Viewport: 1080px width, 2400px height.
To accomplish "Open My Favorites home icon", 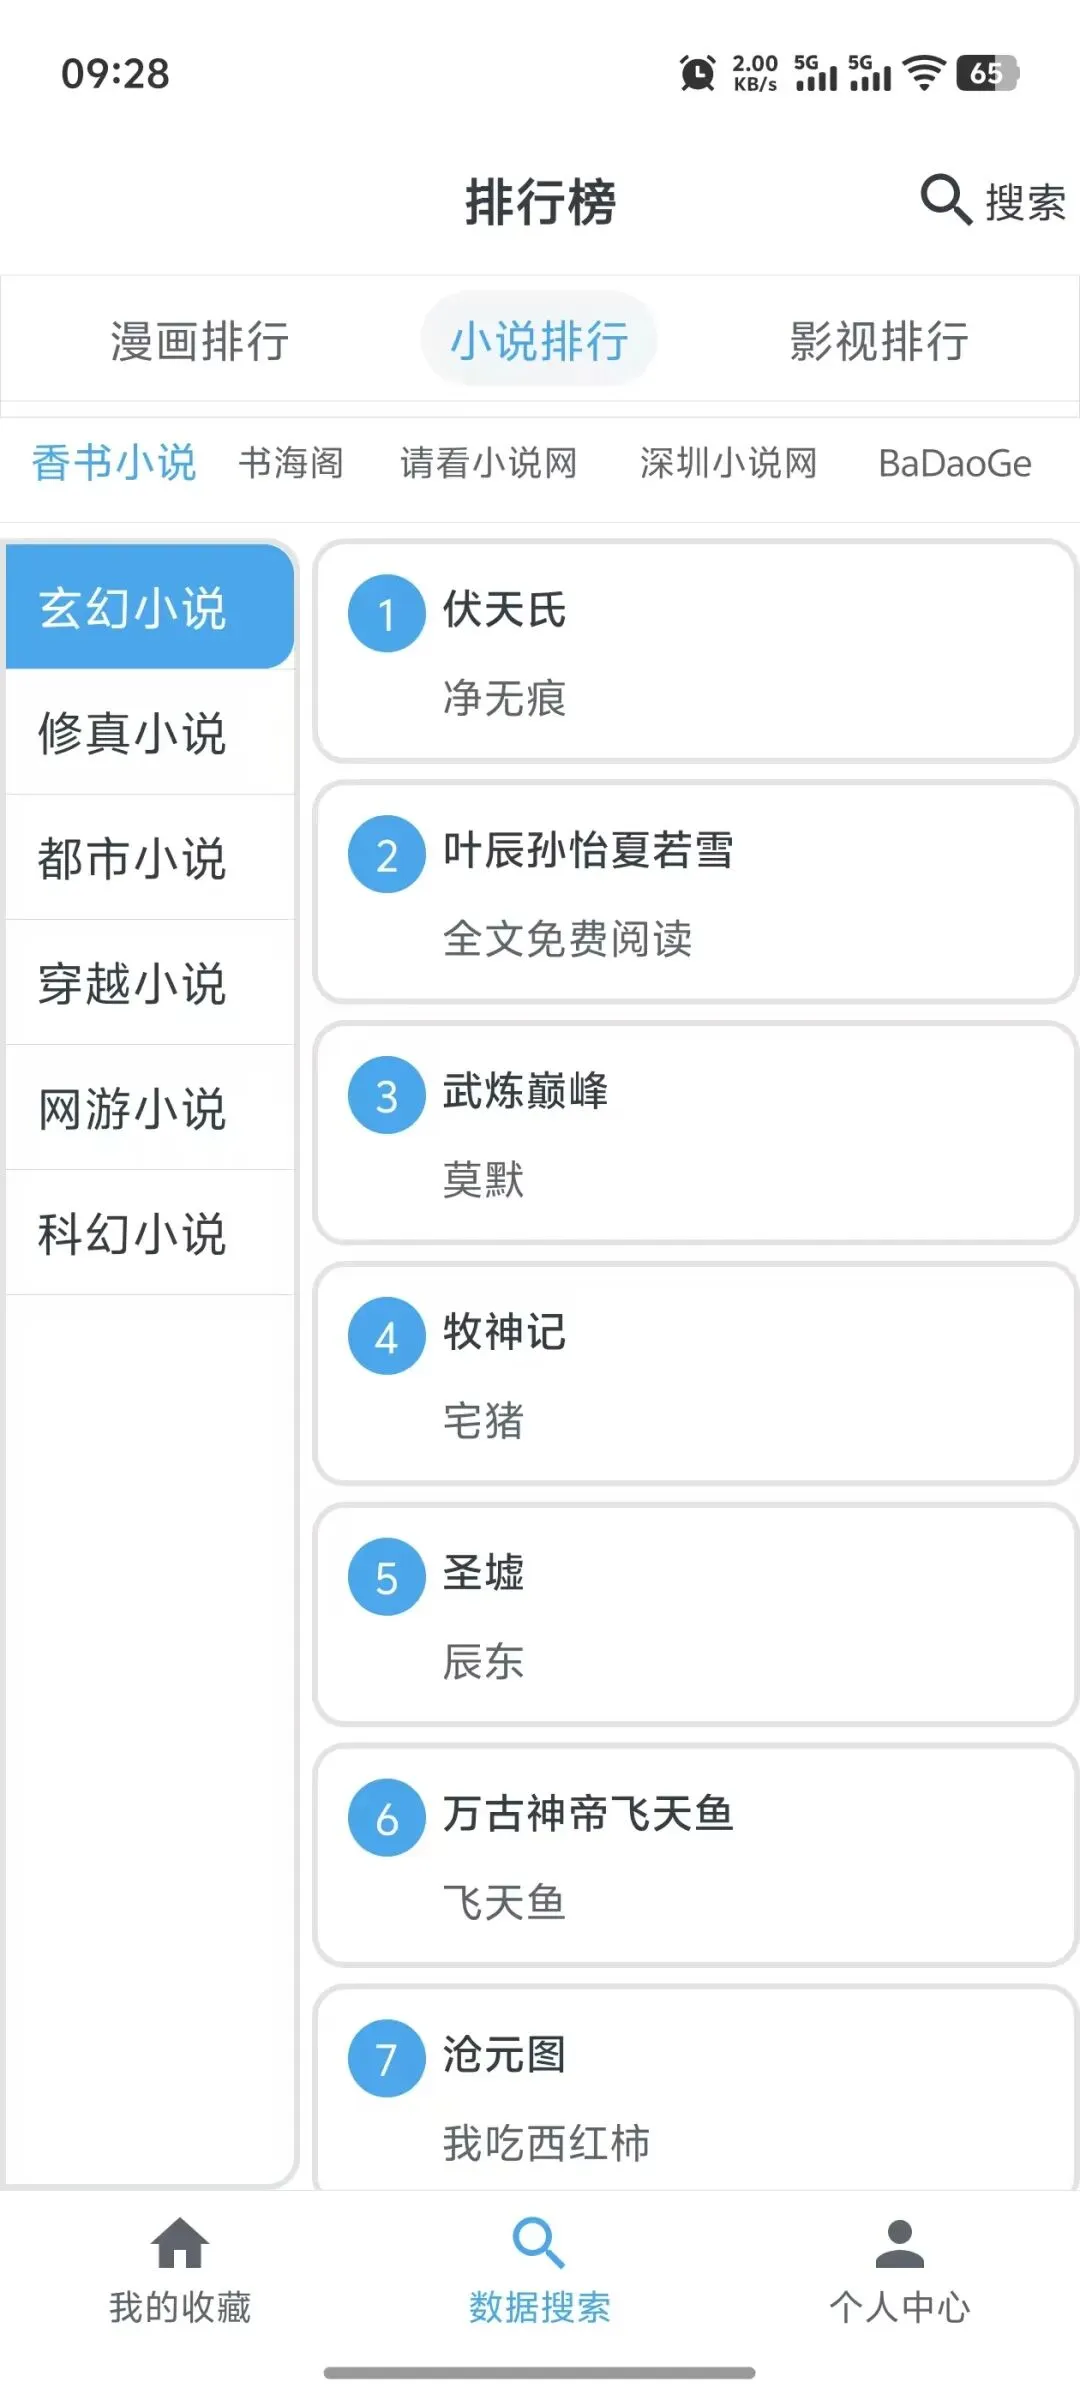I will 180,2243.
